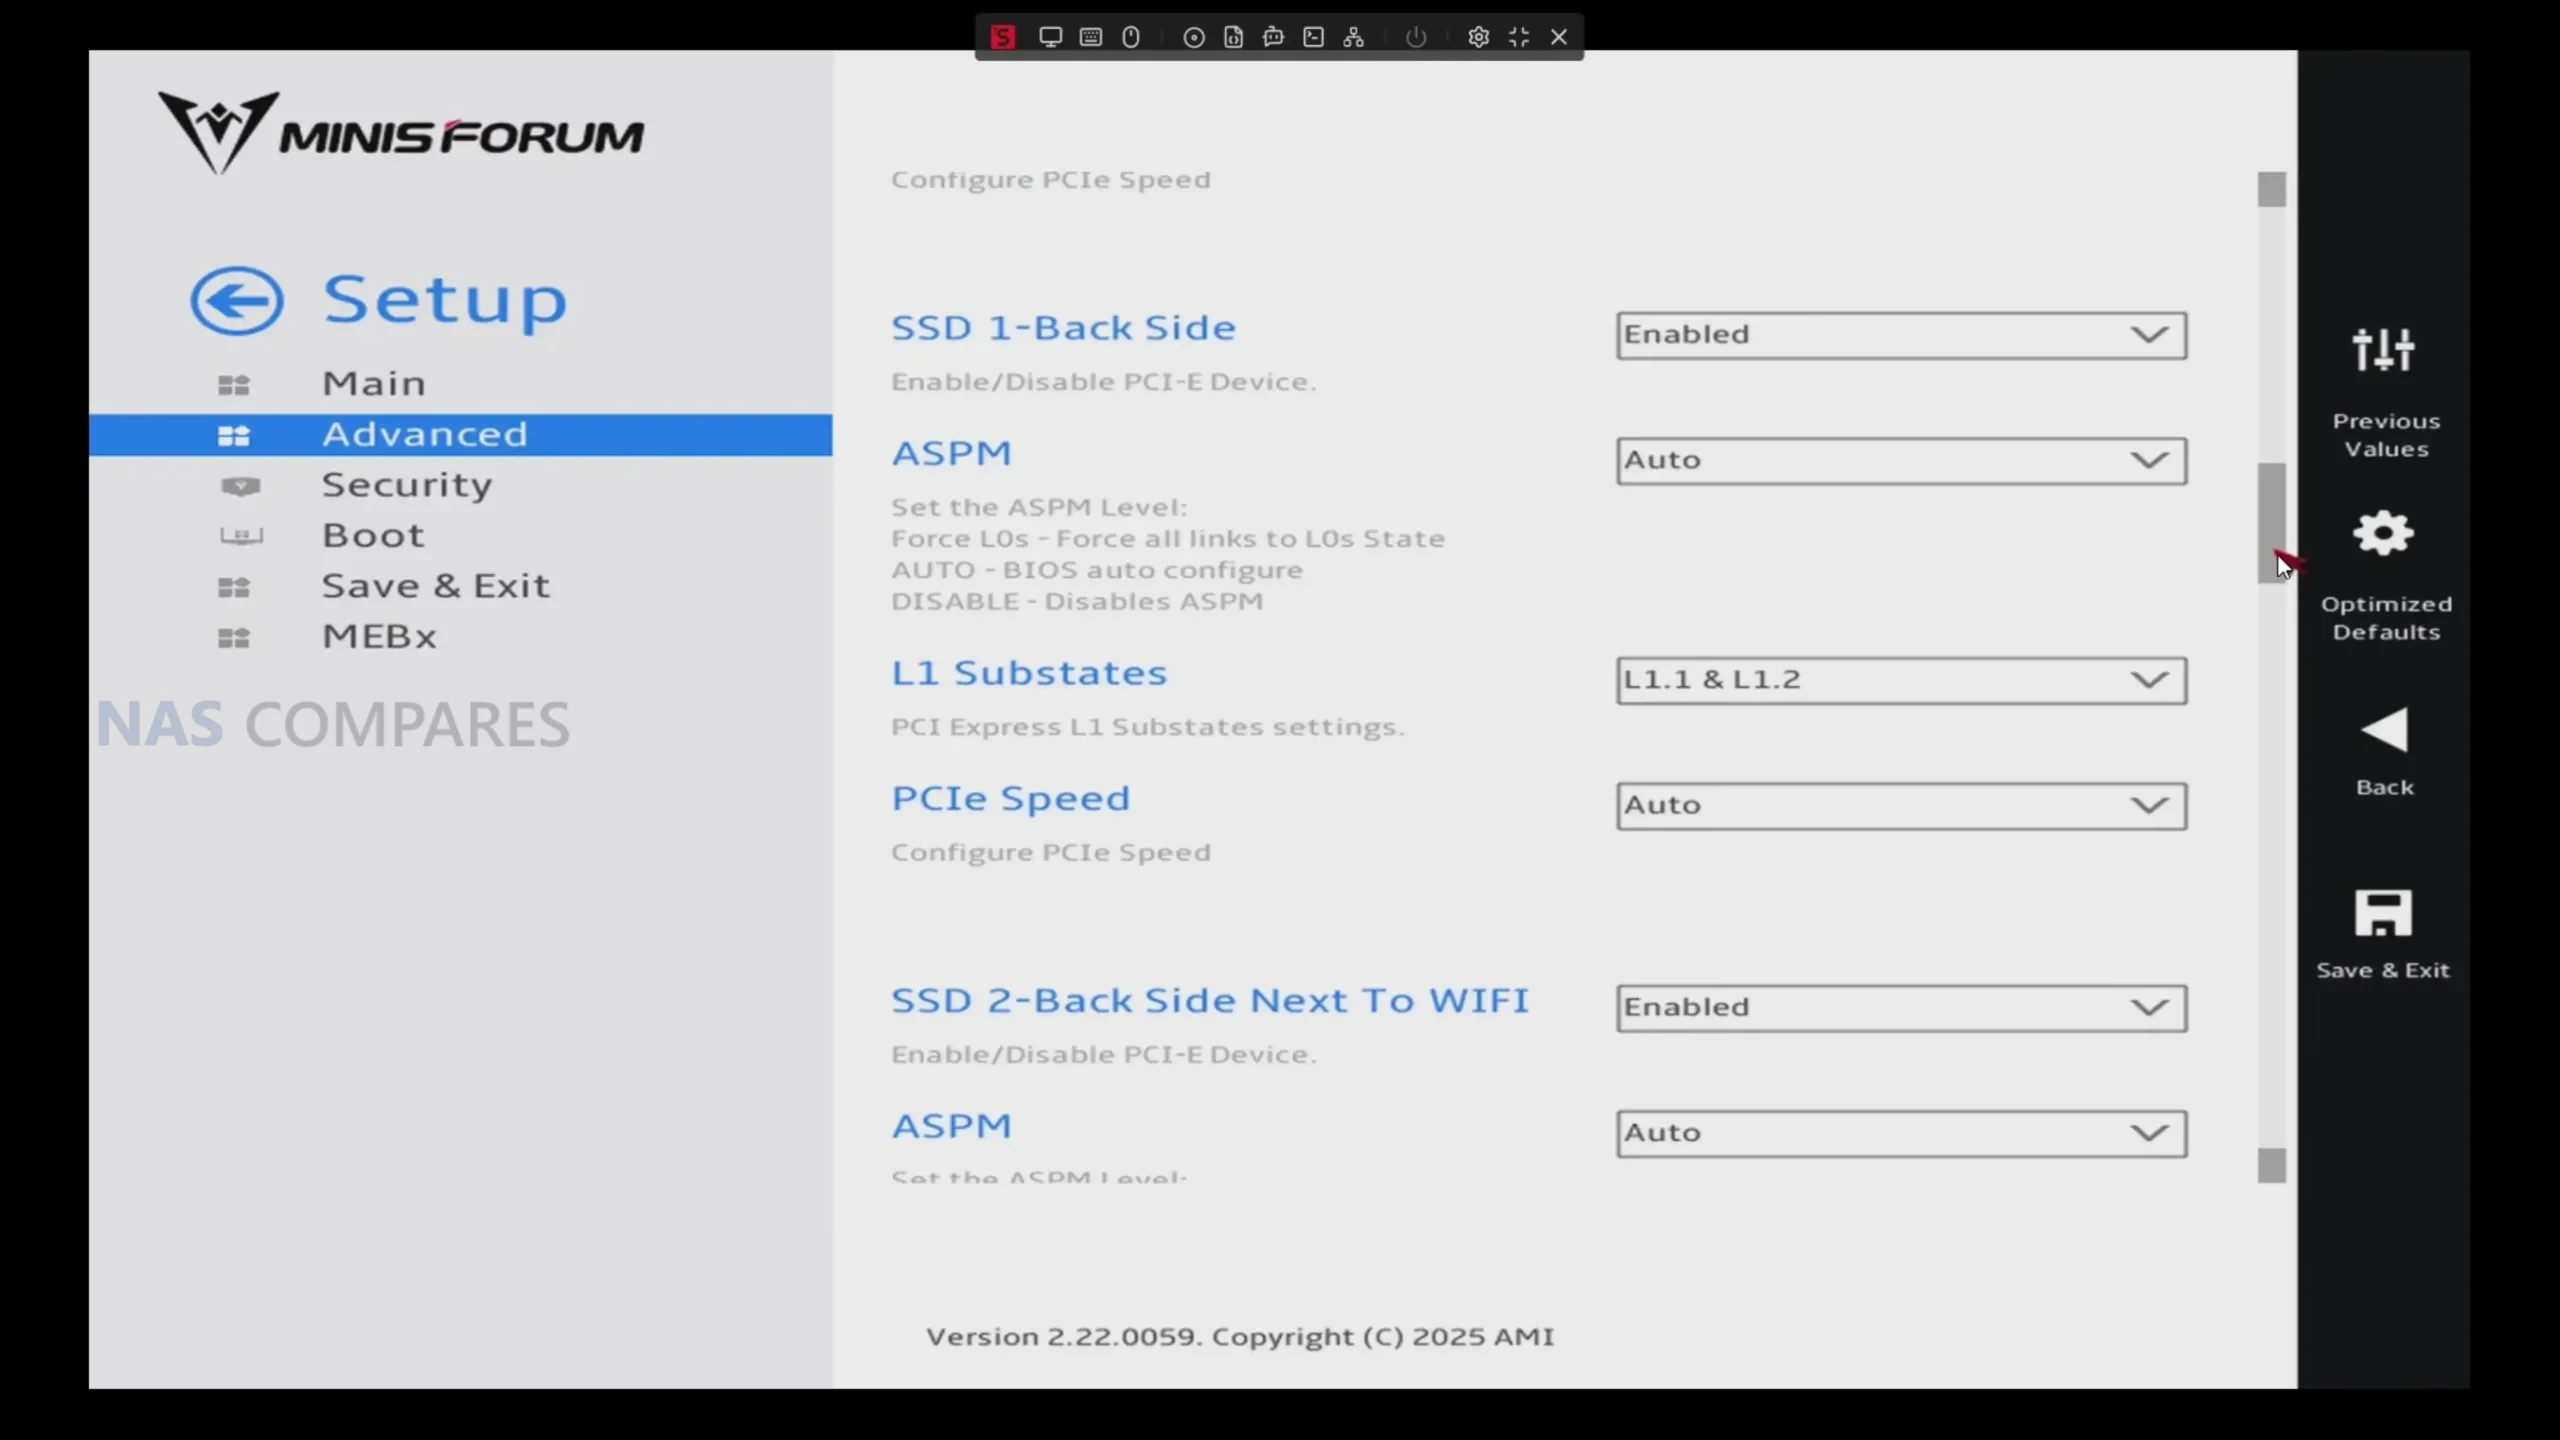This screenshot has width=2560, height=1440.
Task: Open first ASPM Auto dropdown
Action: (x=1900, y=461)
